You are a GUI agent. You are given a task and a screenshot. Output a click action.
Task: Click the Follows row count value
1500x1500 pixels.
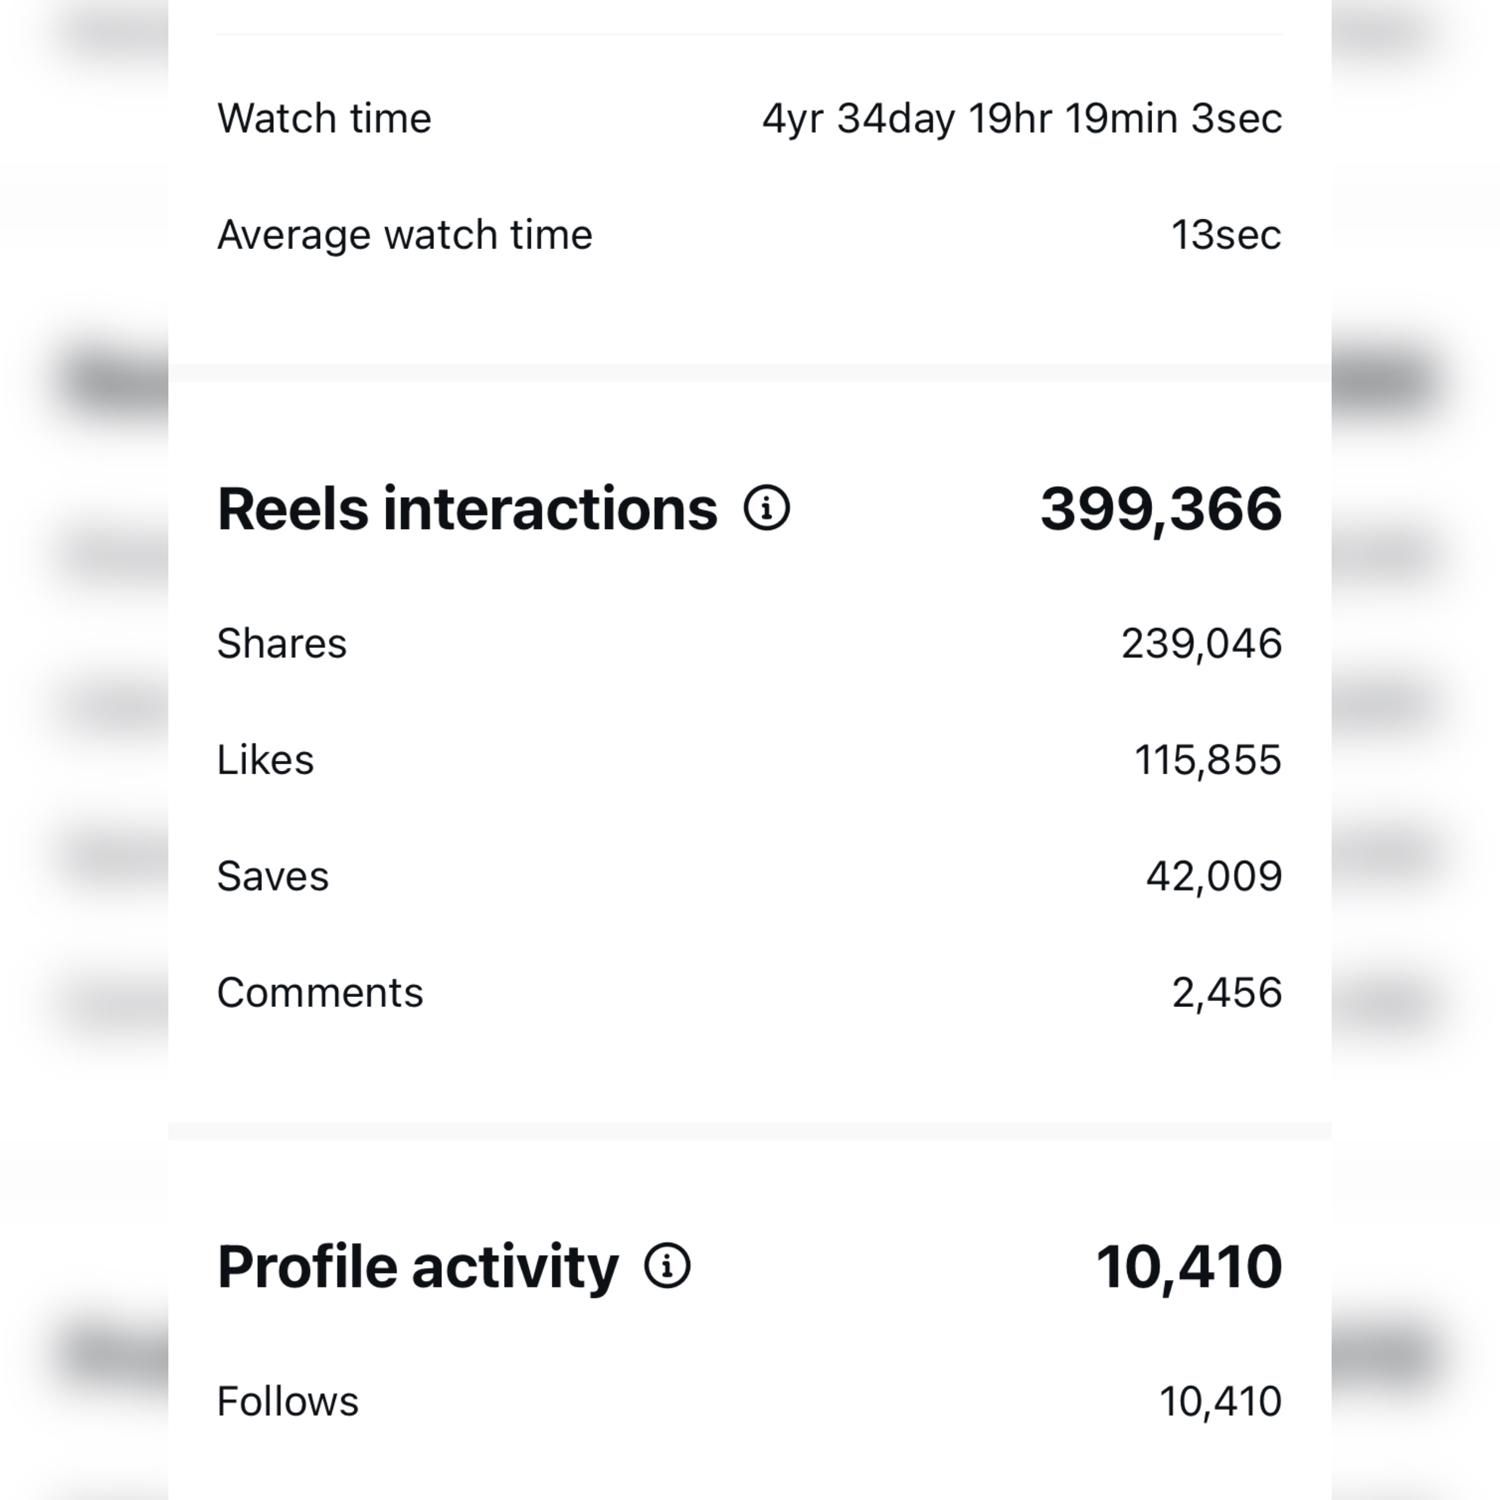(1220, 1401)
